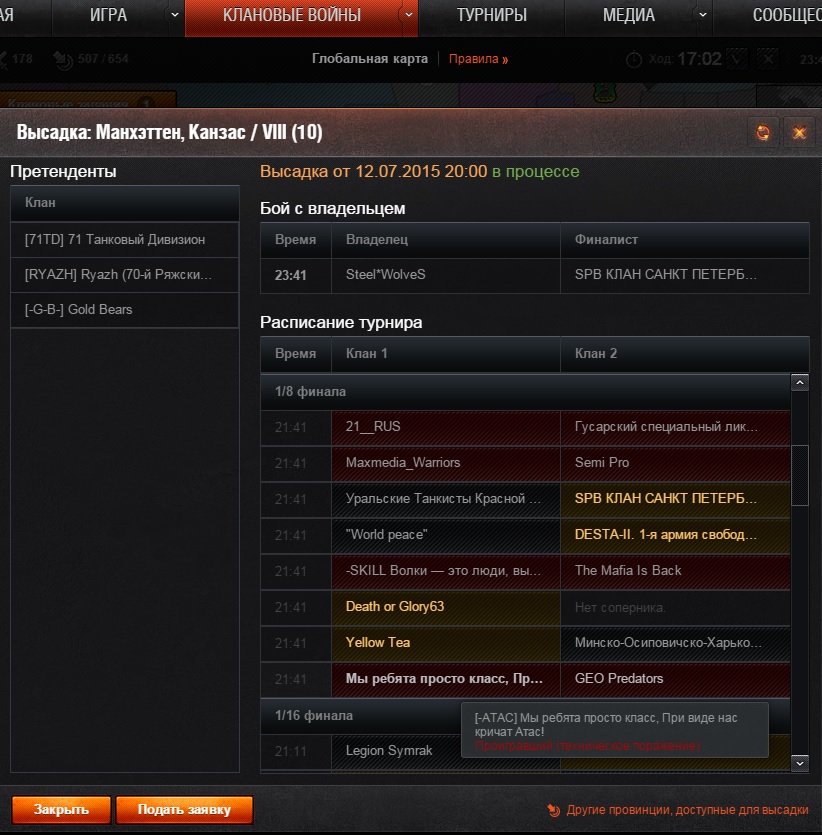
Task: Click the 23:41 owner battle time
Action: pos(291,276)
